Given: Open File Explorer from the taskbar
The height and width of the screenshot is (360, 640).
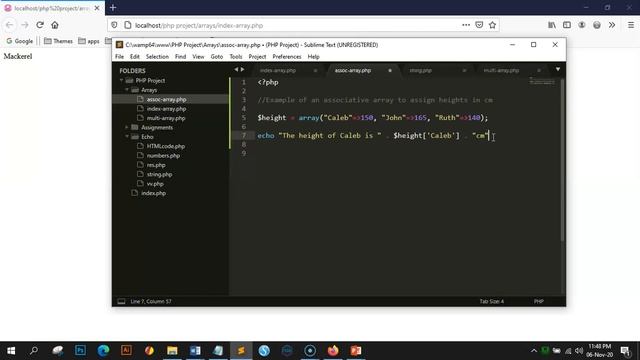Looking at the screenshot, I should 172,351.
